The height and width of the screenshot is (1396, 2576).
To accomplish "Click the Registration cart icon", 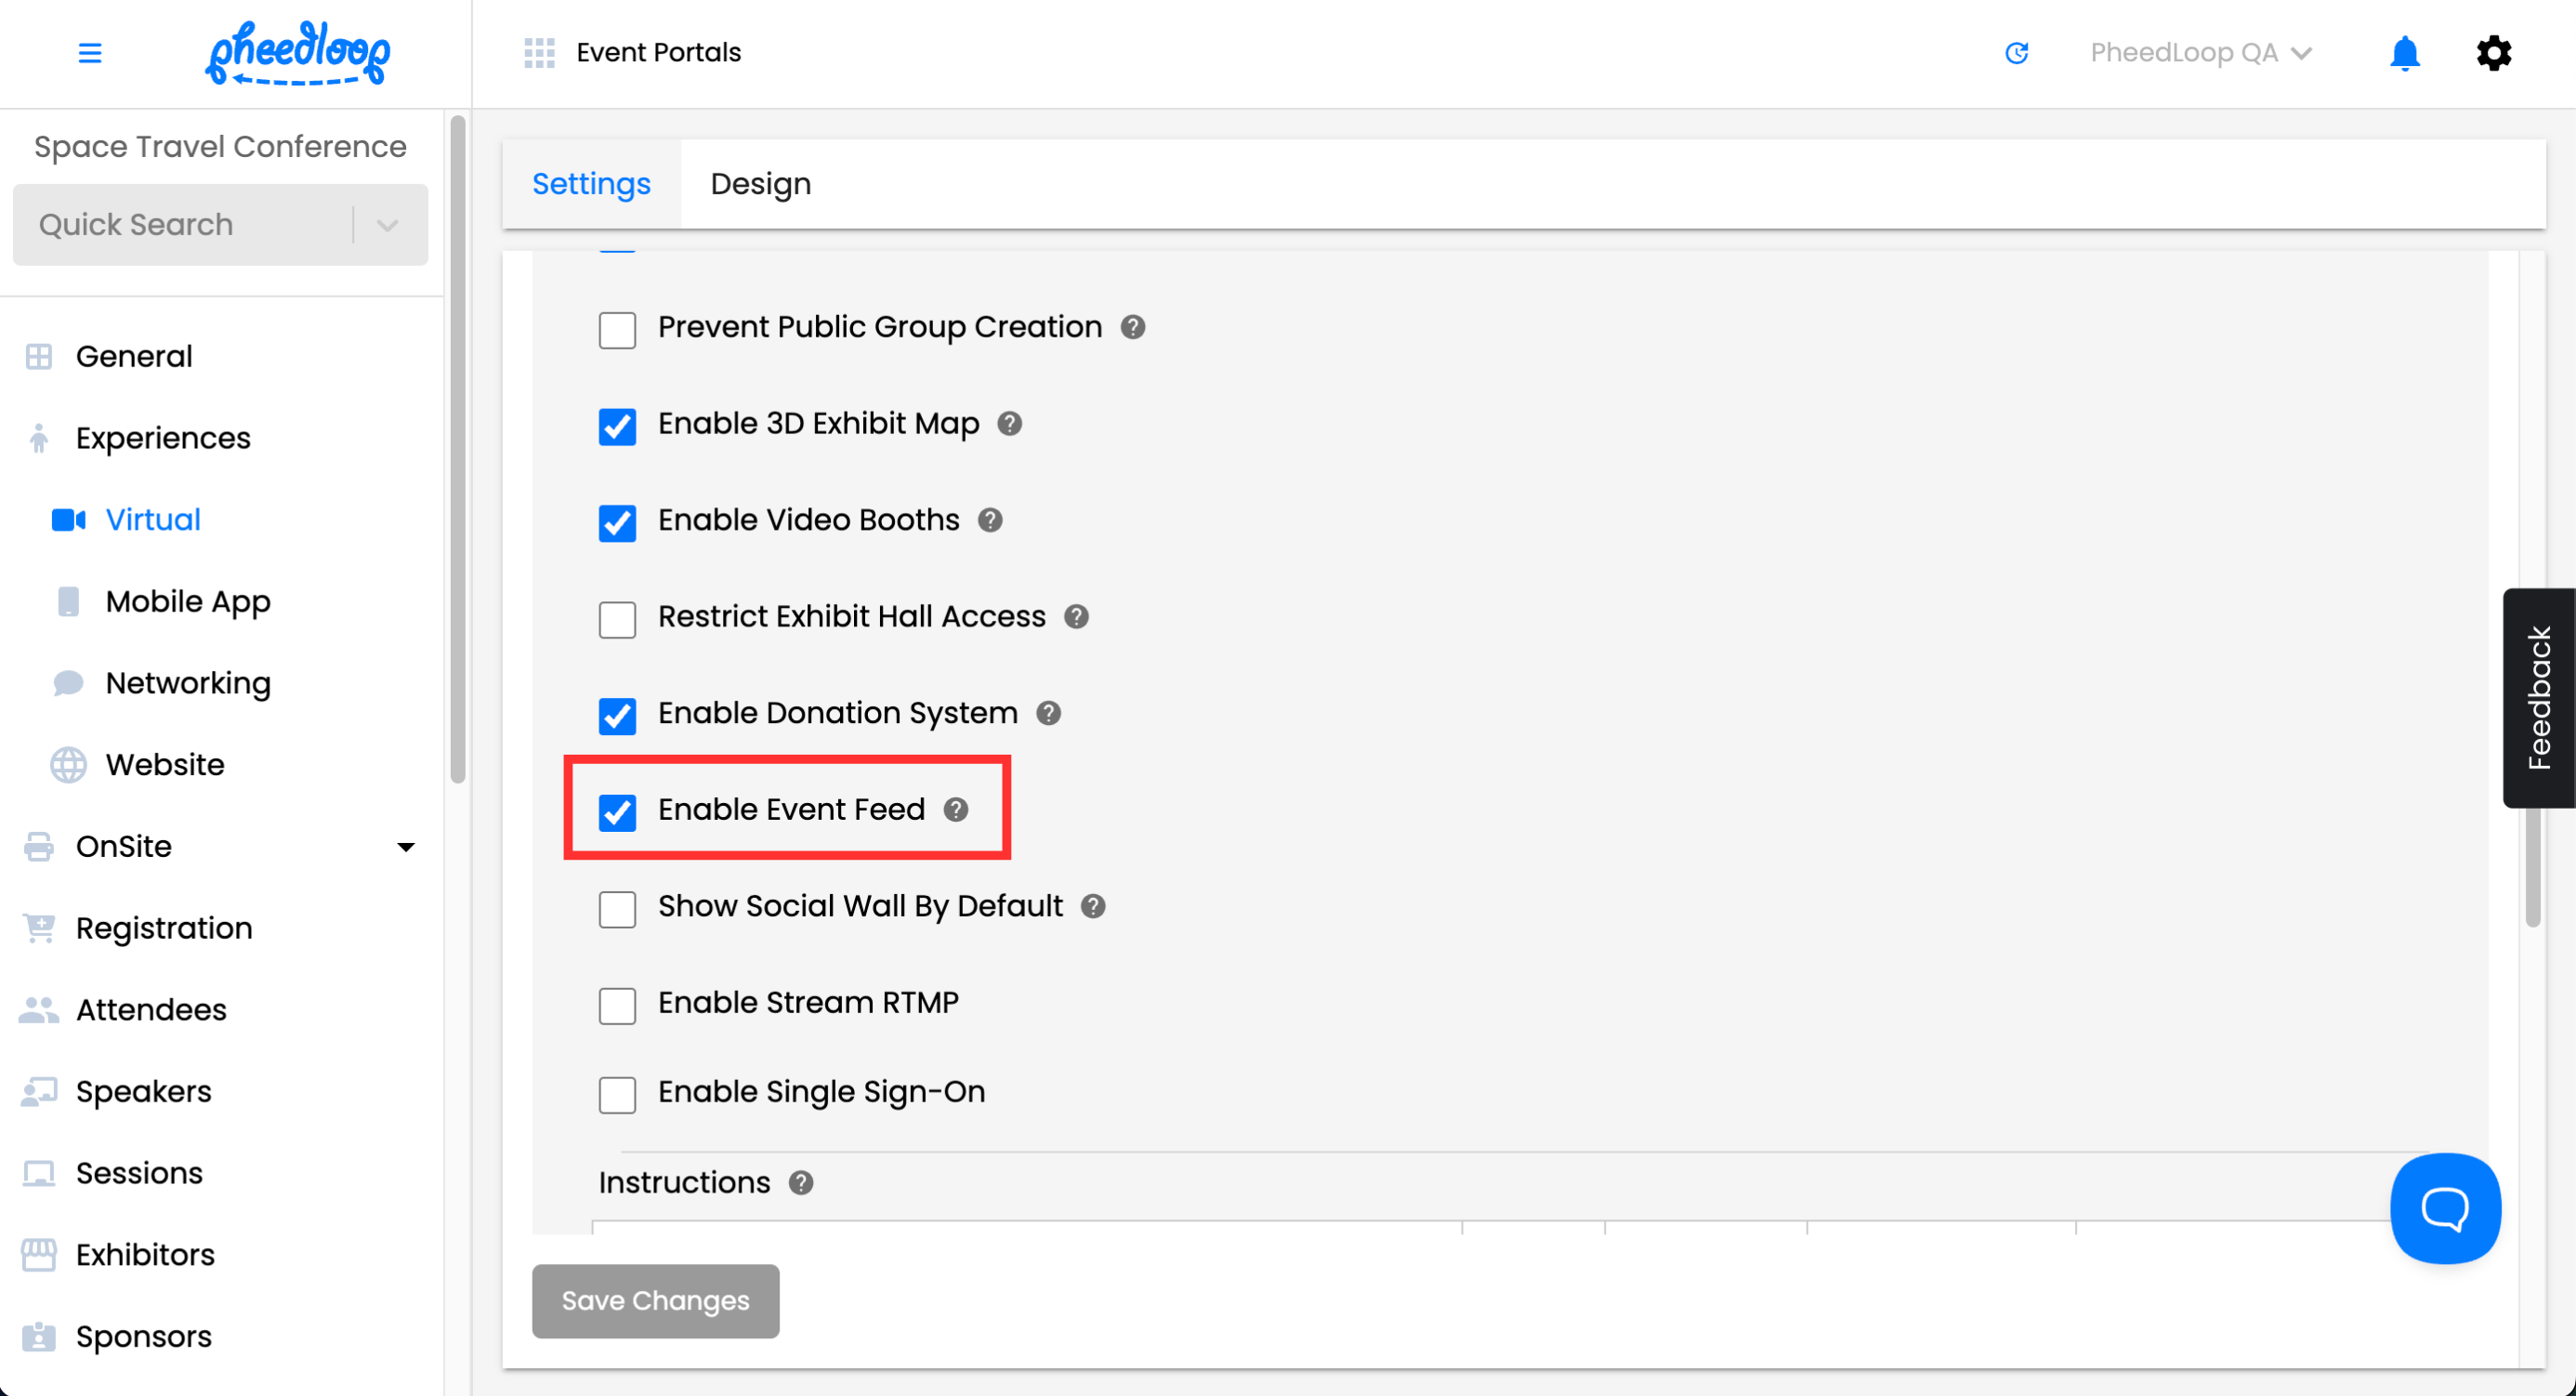I will 39,928.
